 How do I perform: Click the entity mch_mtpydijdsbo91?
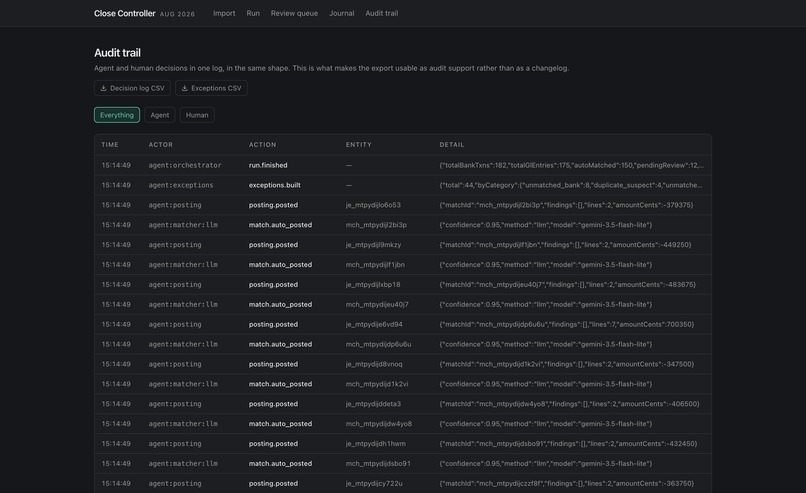tap(378, 464)
